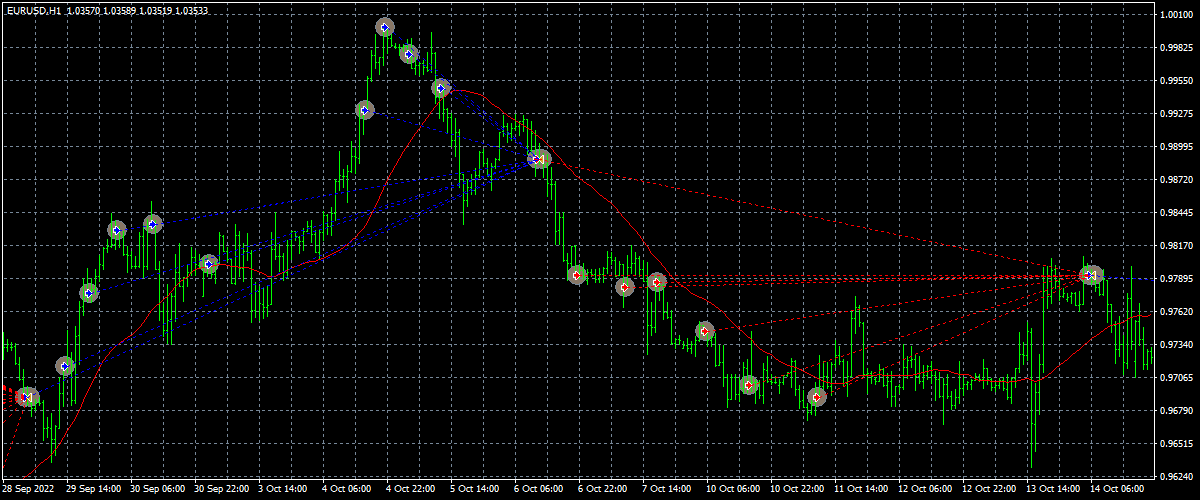This screenshot has height=500, width=1200.
Task: Click the yellow-blue close marker where blue lines converge
Action: click(x=540, y=158)
